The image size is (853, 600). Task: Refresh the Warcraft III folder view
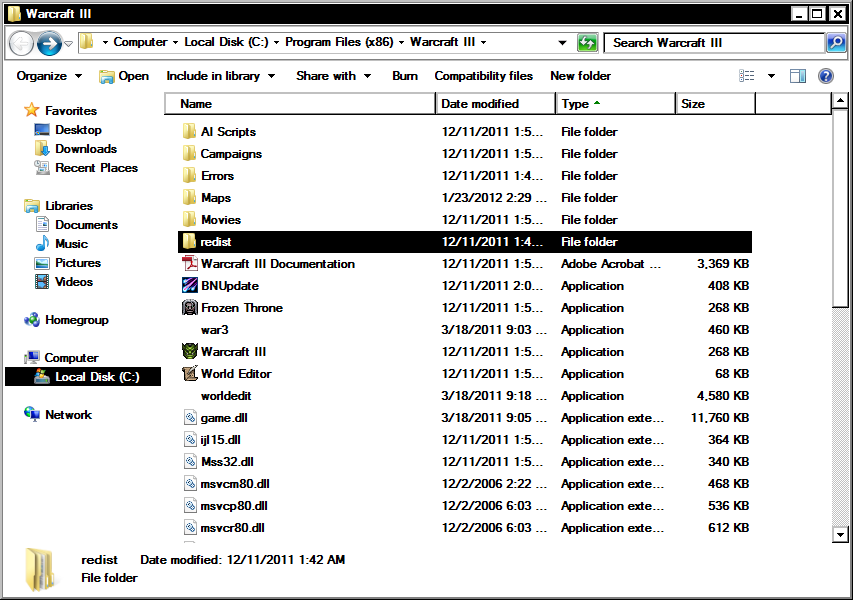click(587, 42)
